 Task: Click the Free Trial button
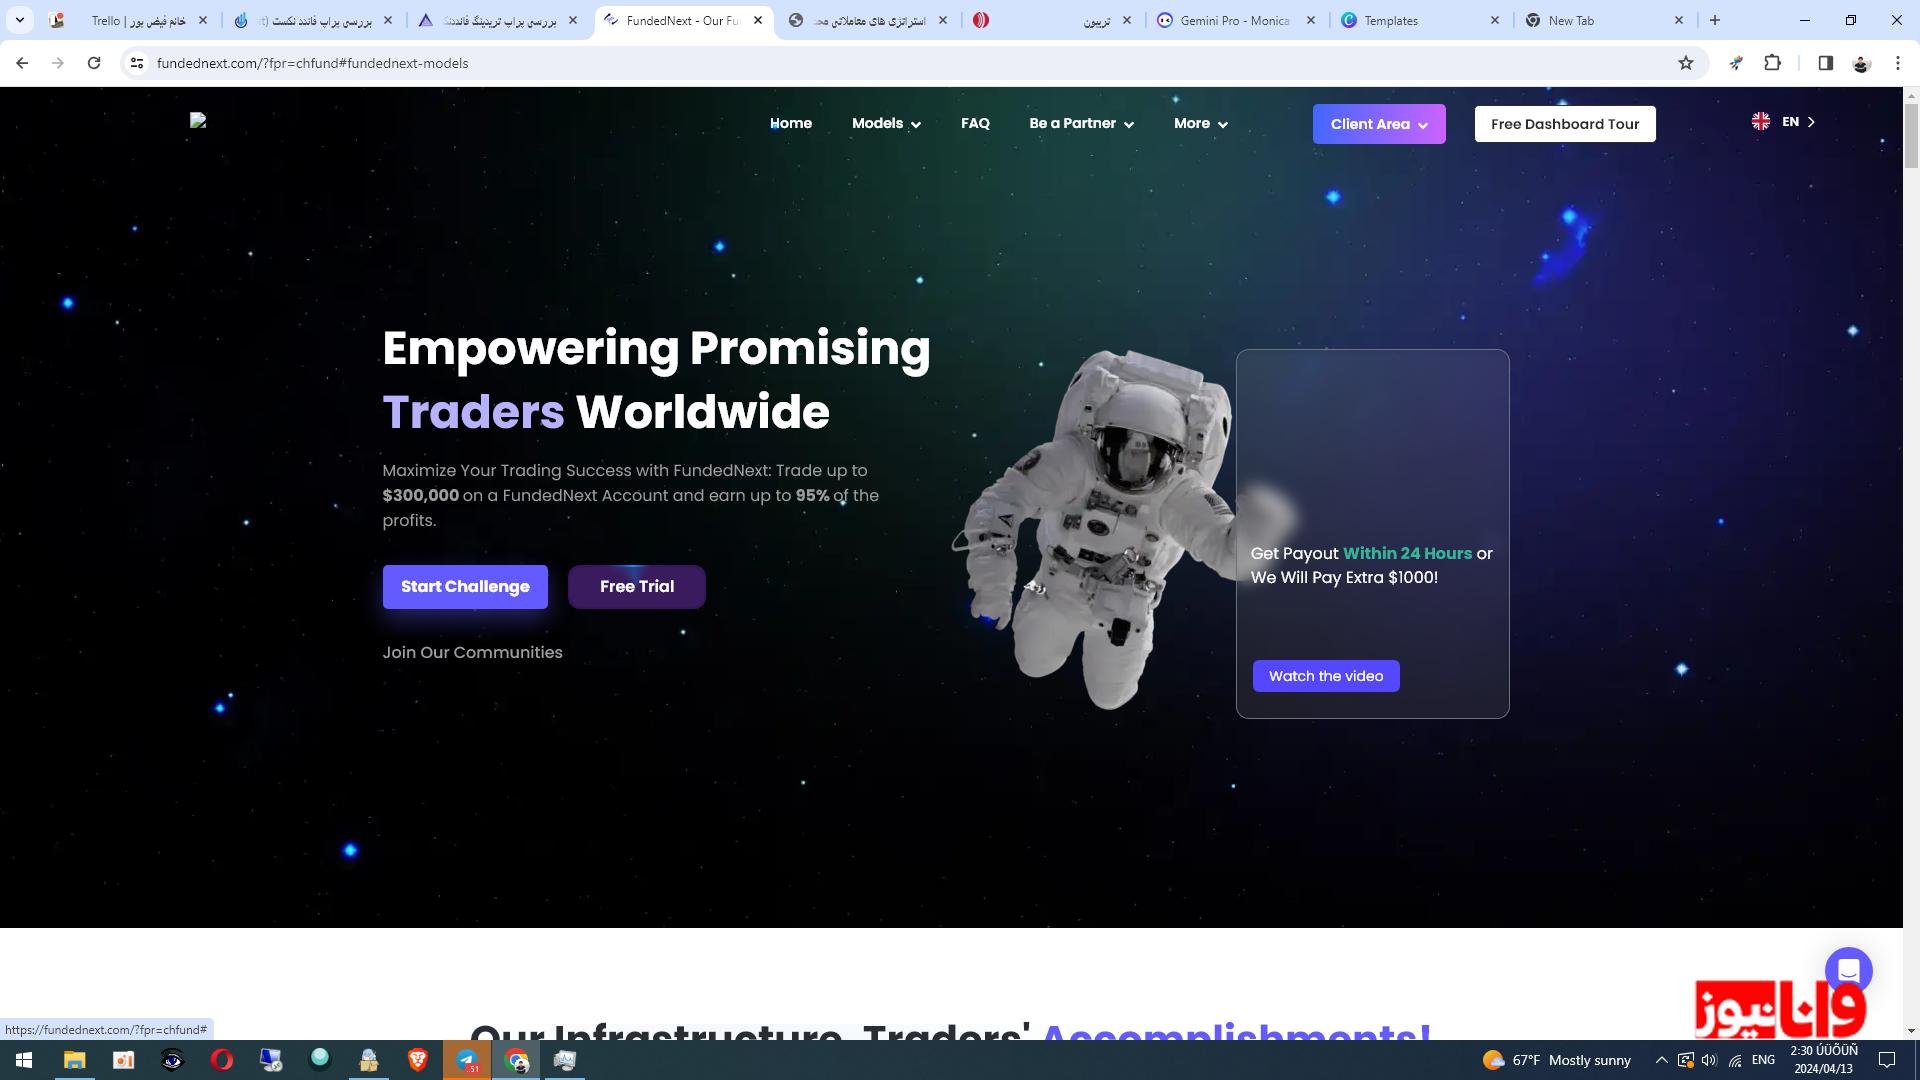pos(637,587)
